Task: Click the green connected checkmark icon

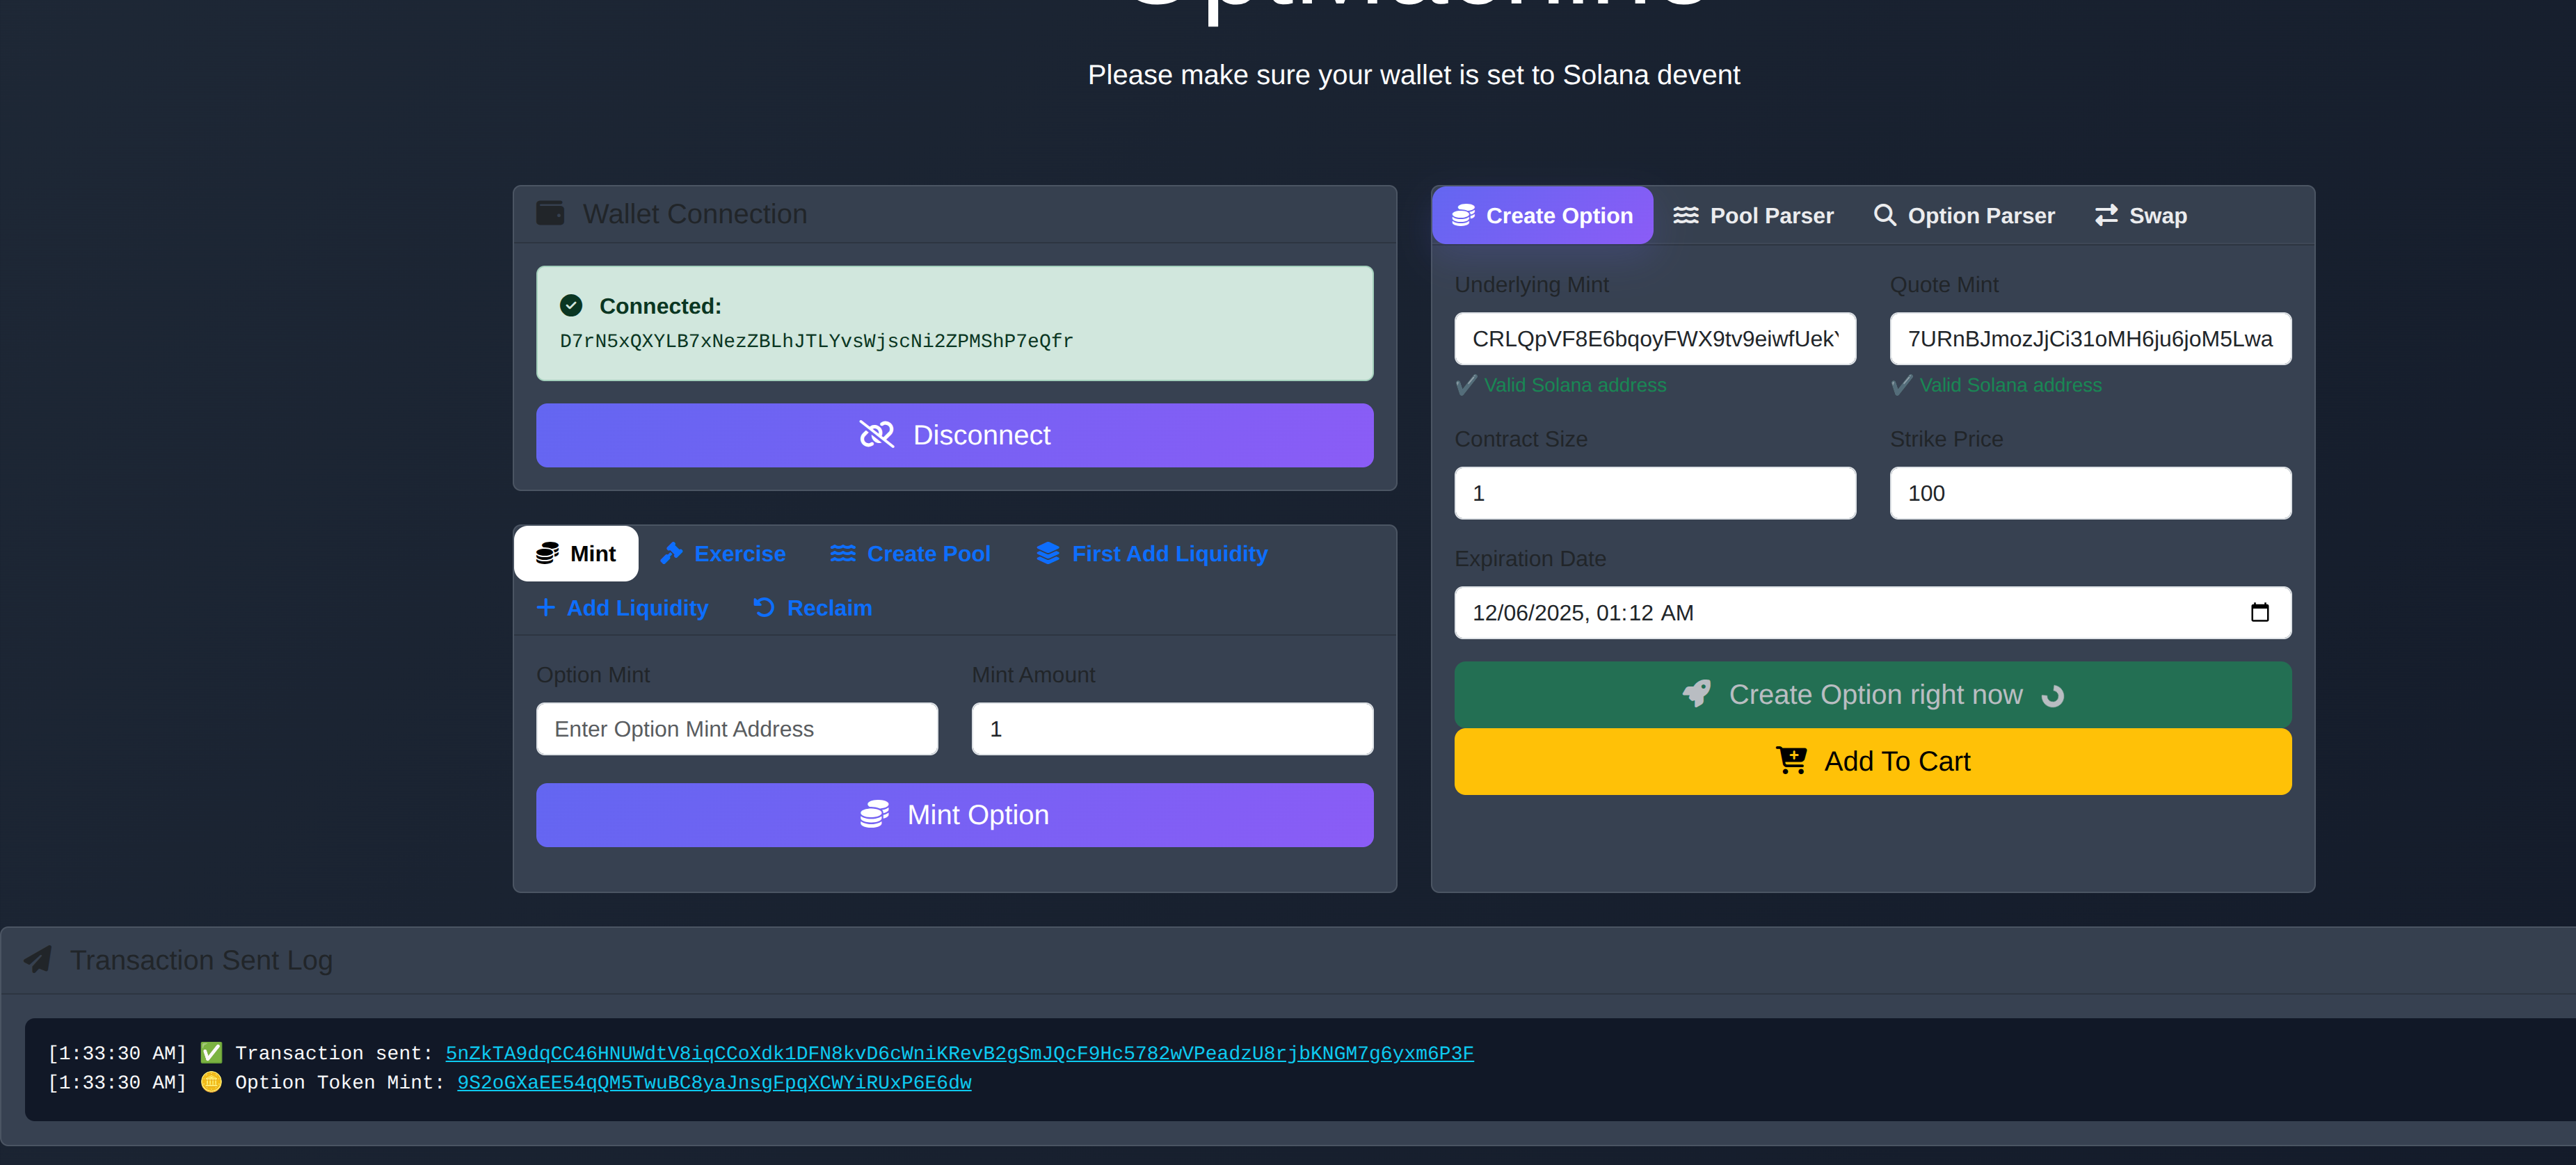Action: (571, 305)
